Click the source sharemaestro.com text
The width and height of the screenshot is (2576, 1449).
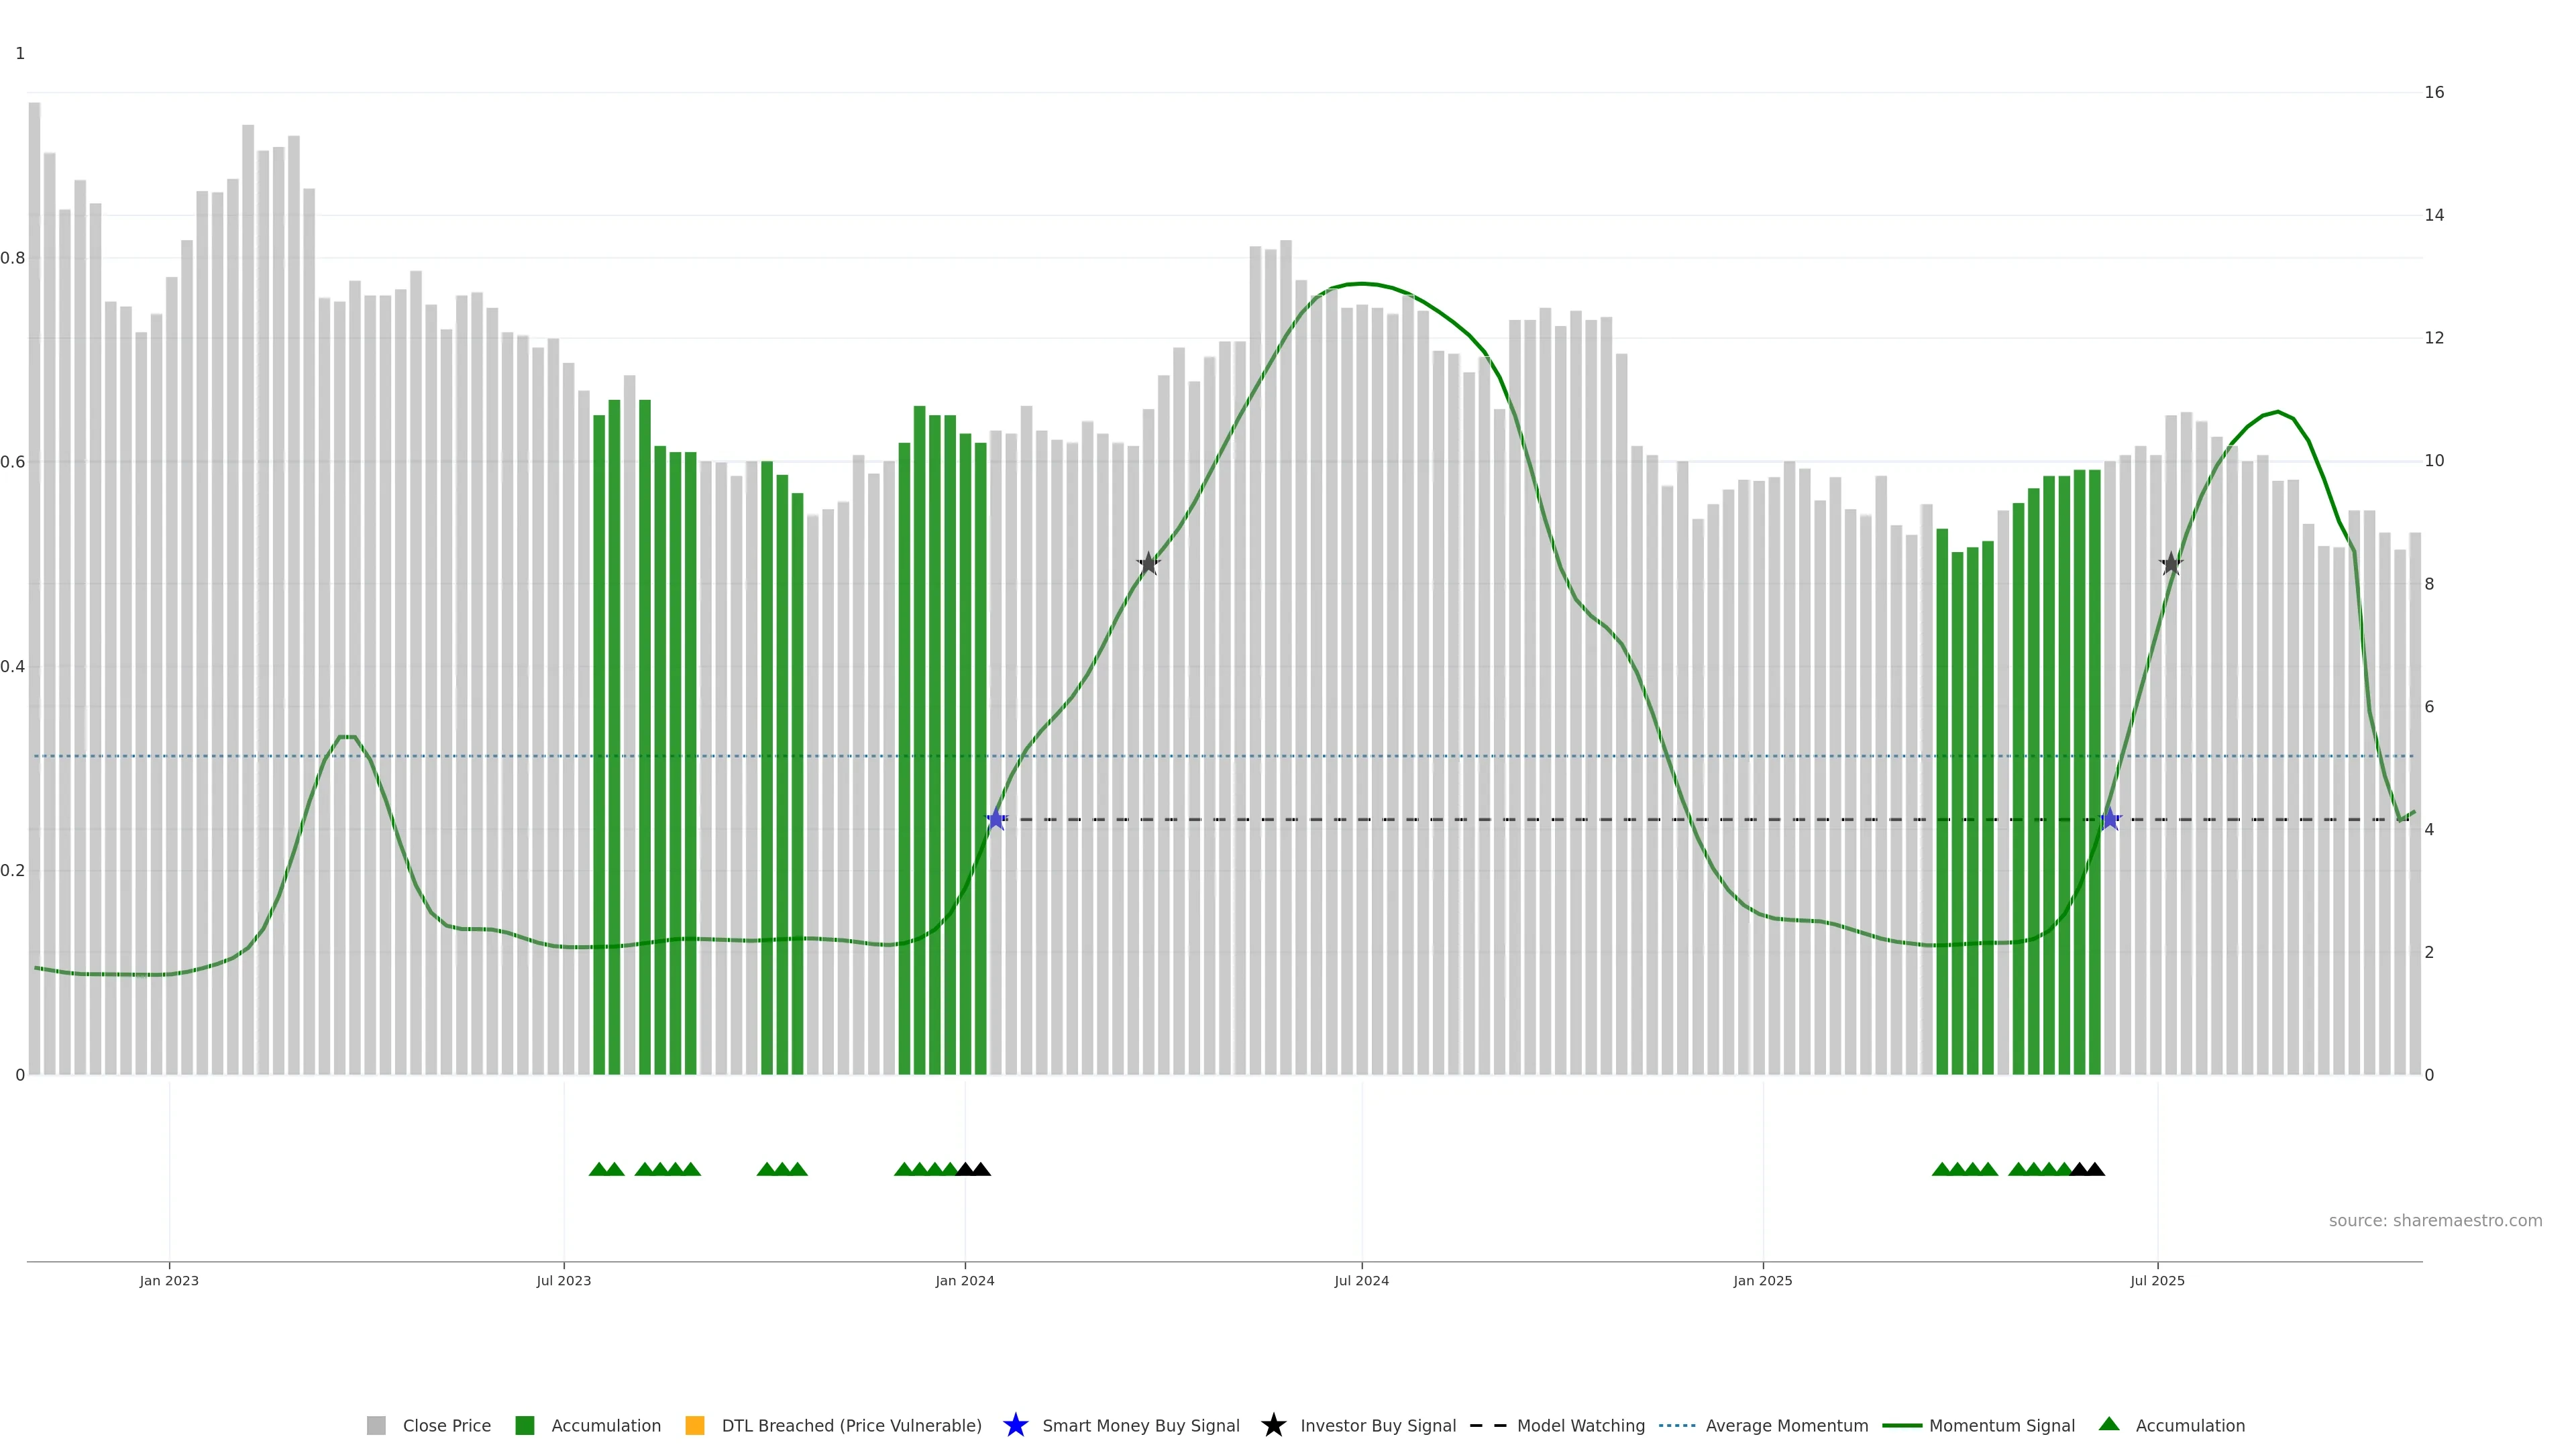(x=2435, y=1220)
